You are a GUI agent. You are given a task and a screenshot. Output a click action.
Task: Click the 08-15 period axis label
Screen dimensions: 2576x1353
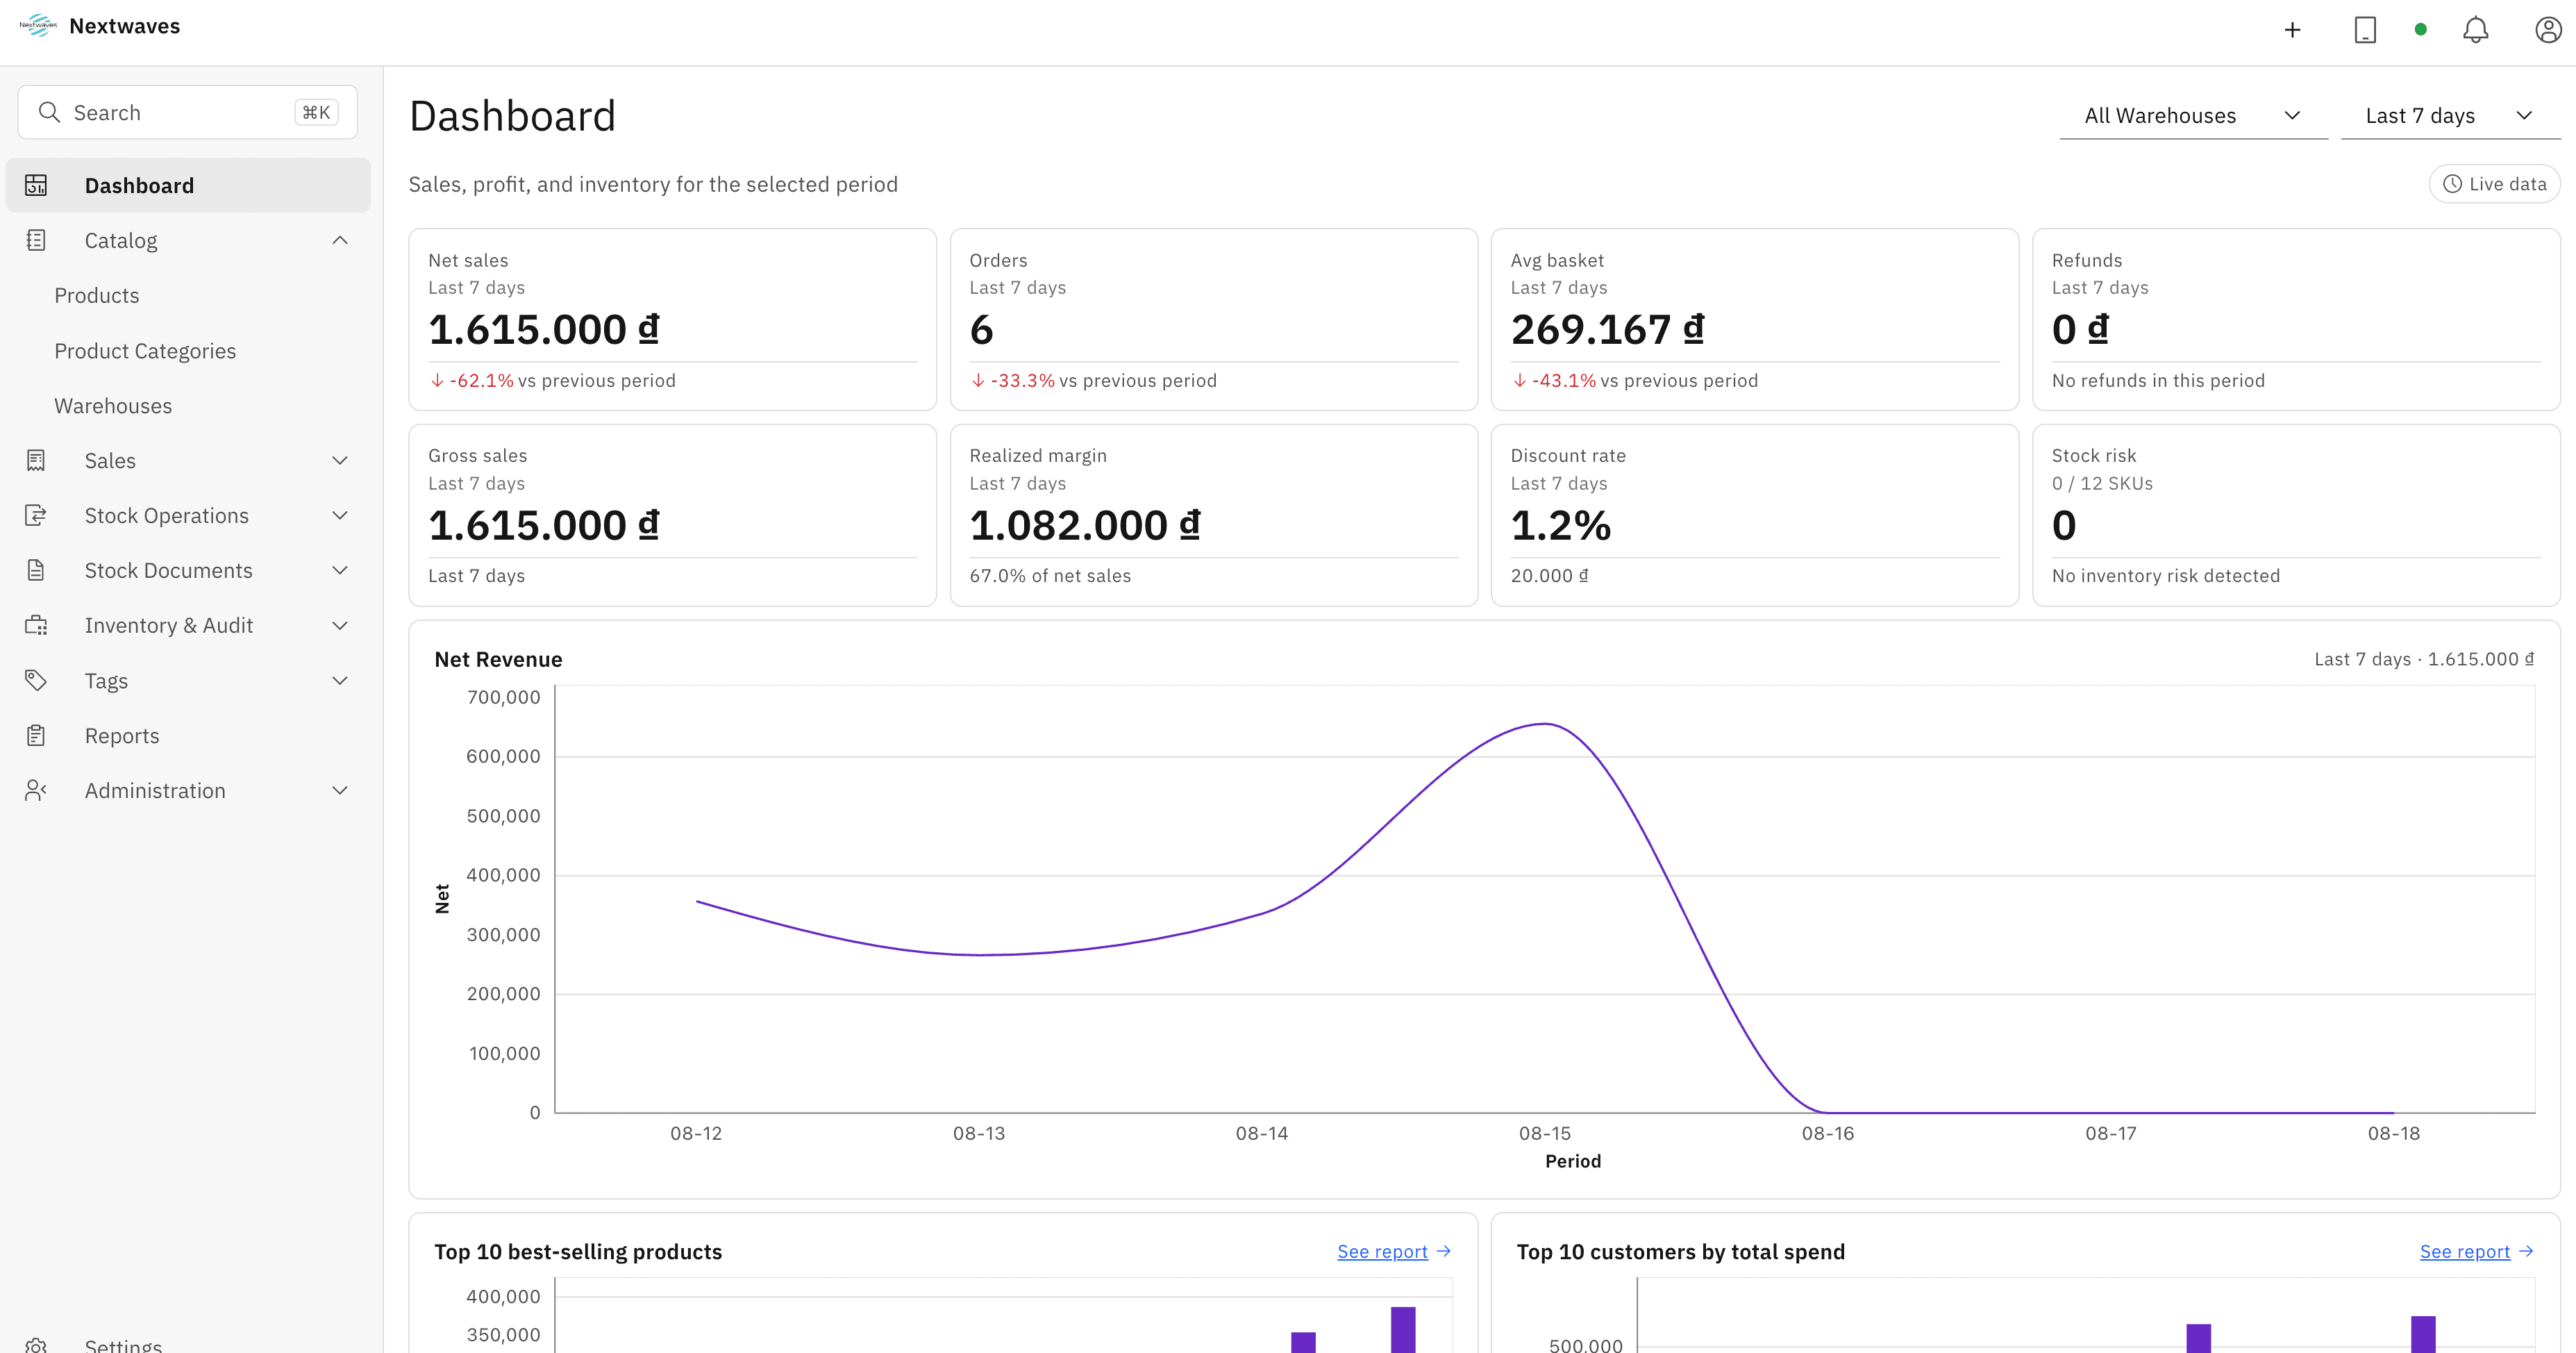tap(1545, 1133)
